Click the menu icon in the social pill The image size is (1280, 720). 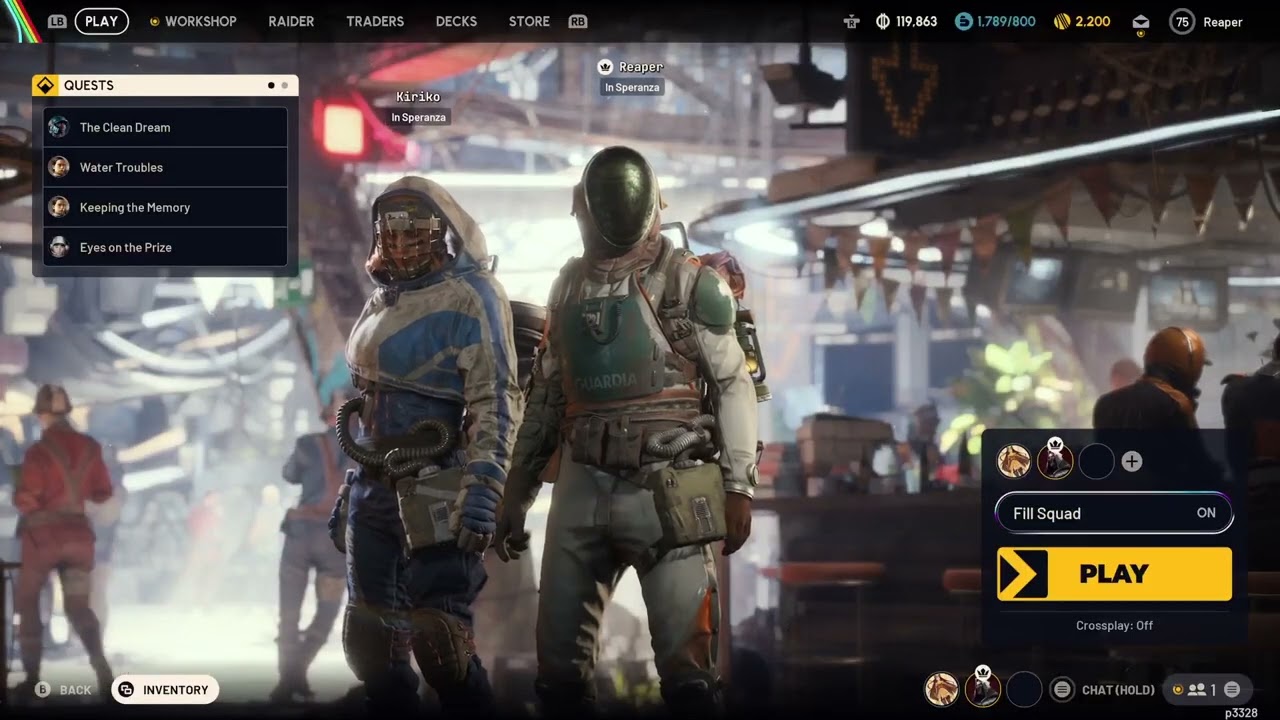point(1232,689)
